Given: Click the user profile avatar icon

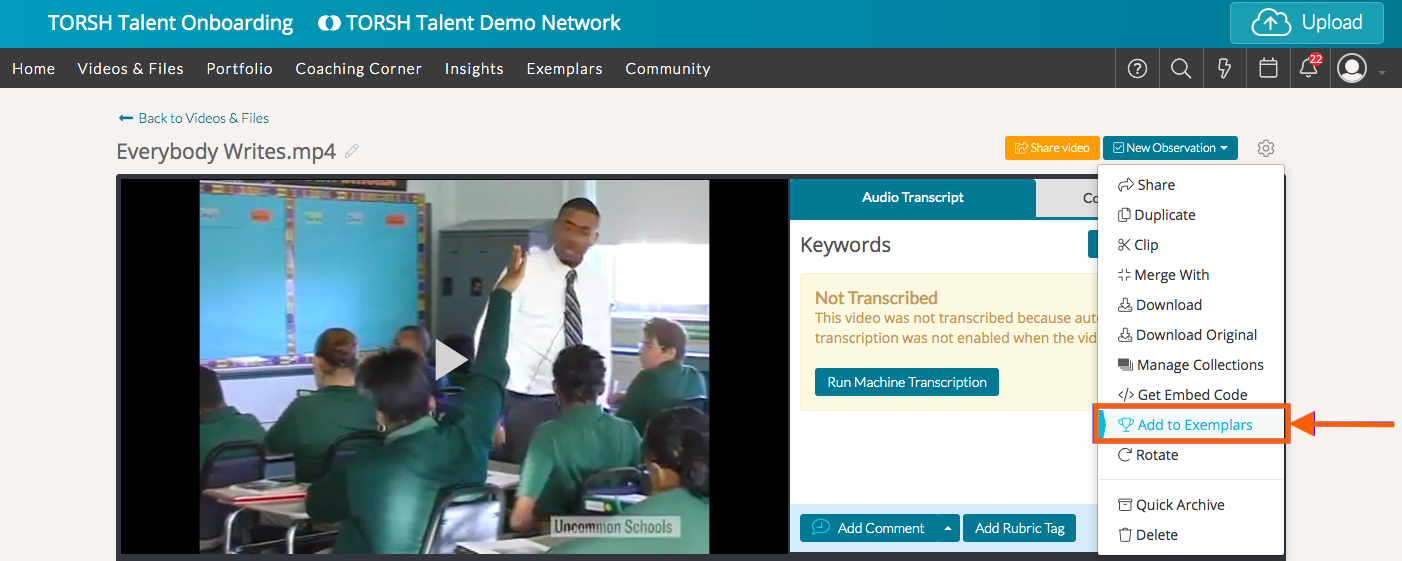Looking at the screenshot, I should (x=1352, y=69).
